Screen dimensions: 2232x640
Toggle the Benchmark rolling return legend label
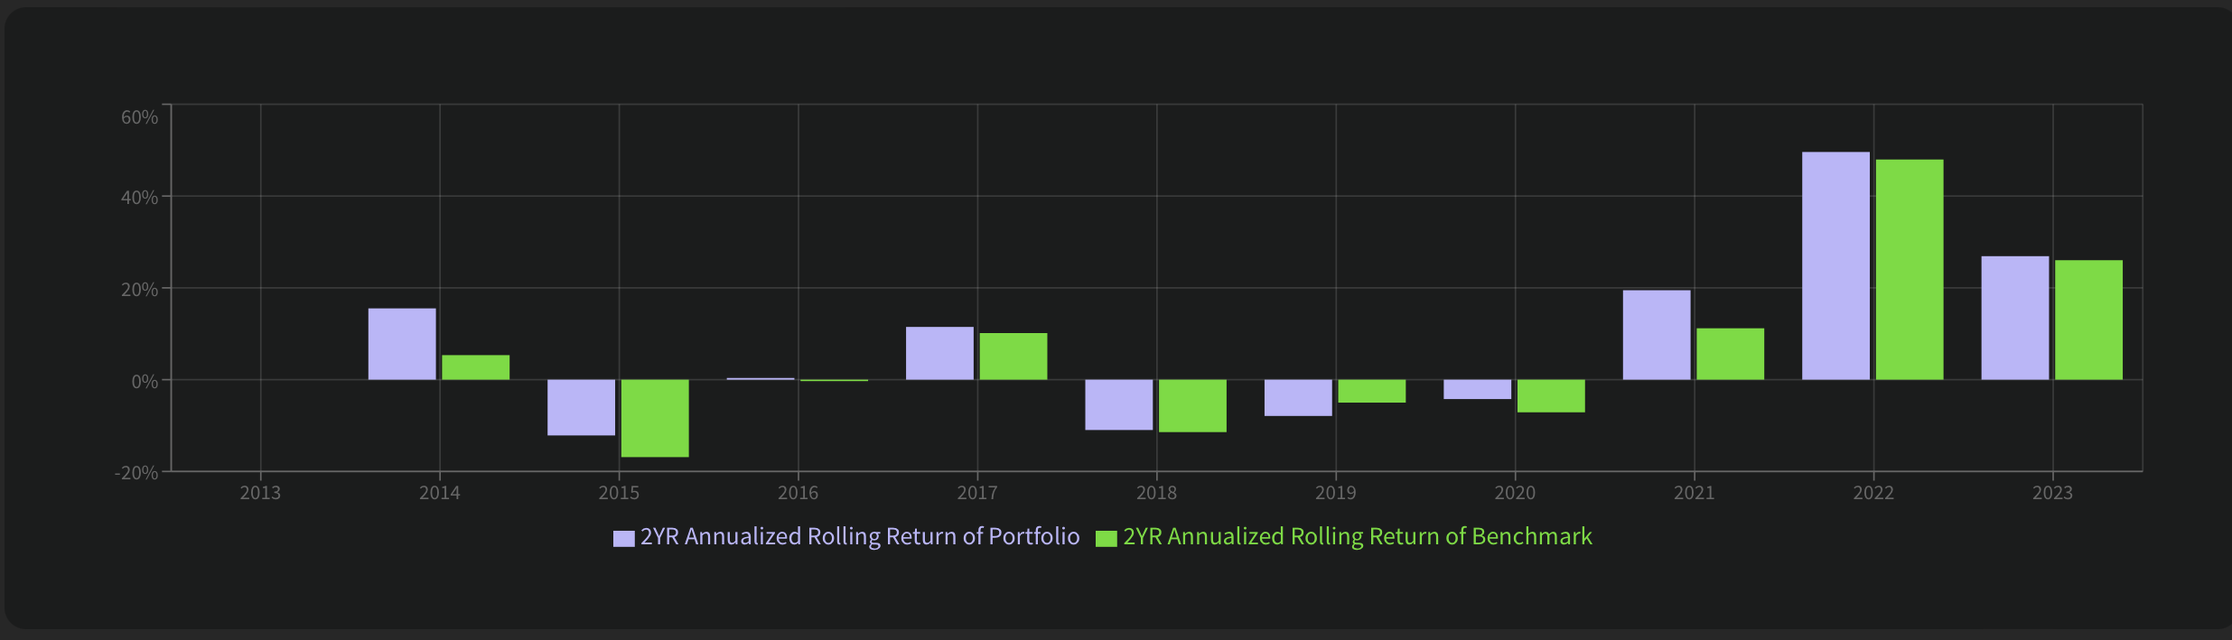[1357, 537]
